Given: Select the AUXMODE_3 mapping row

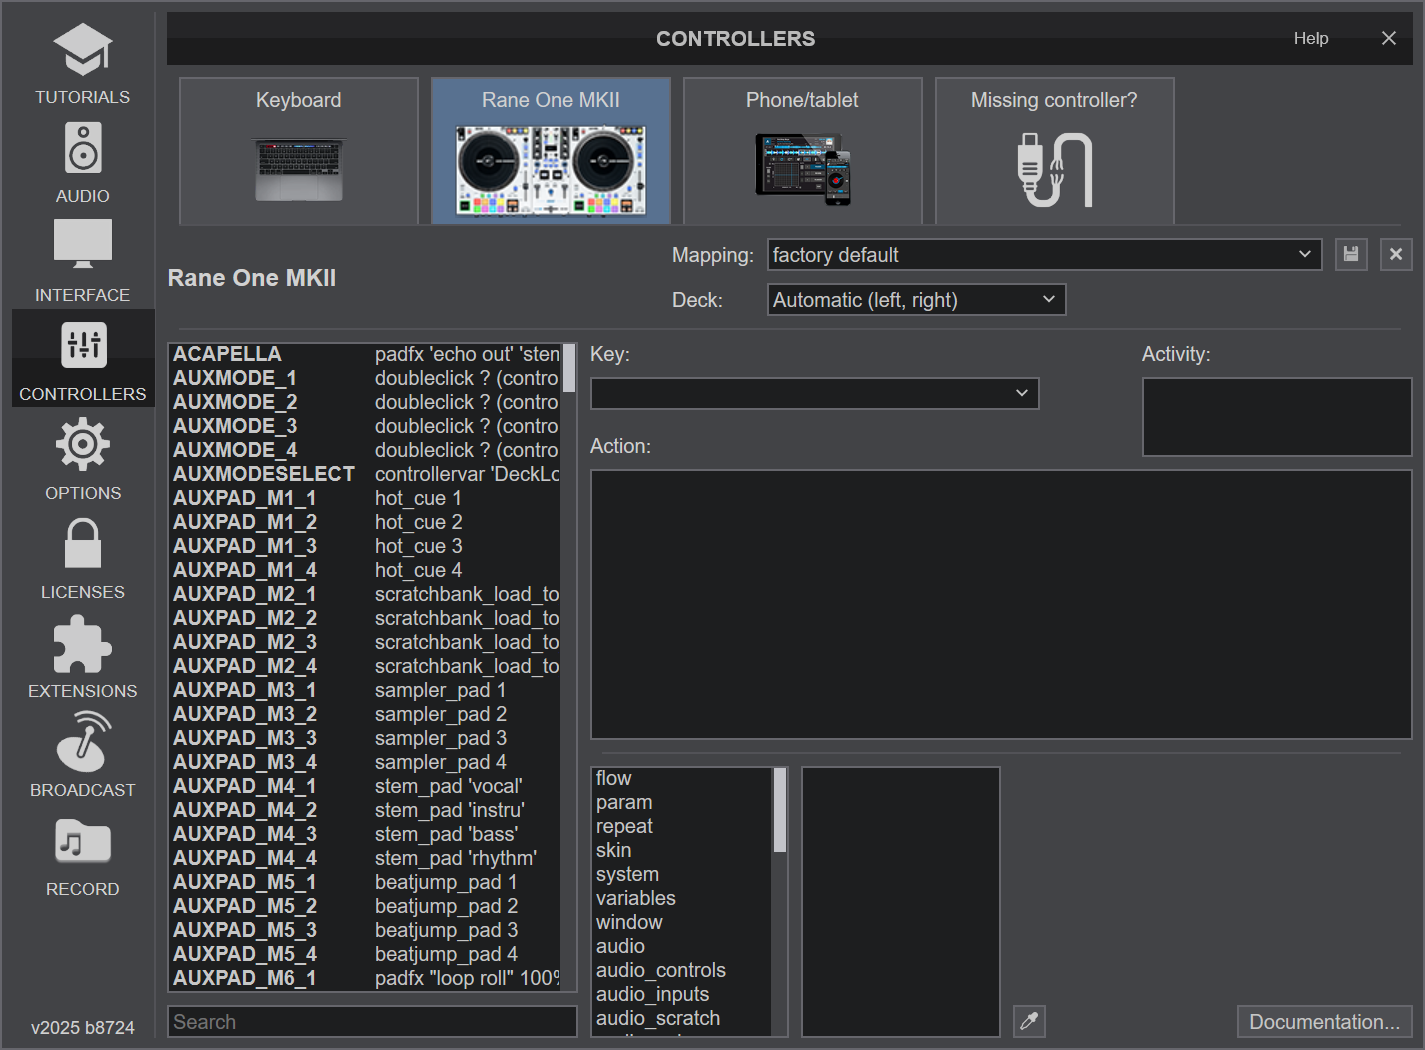Looking at the screenshot, I should (x=366, y=426).
